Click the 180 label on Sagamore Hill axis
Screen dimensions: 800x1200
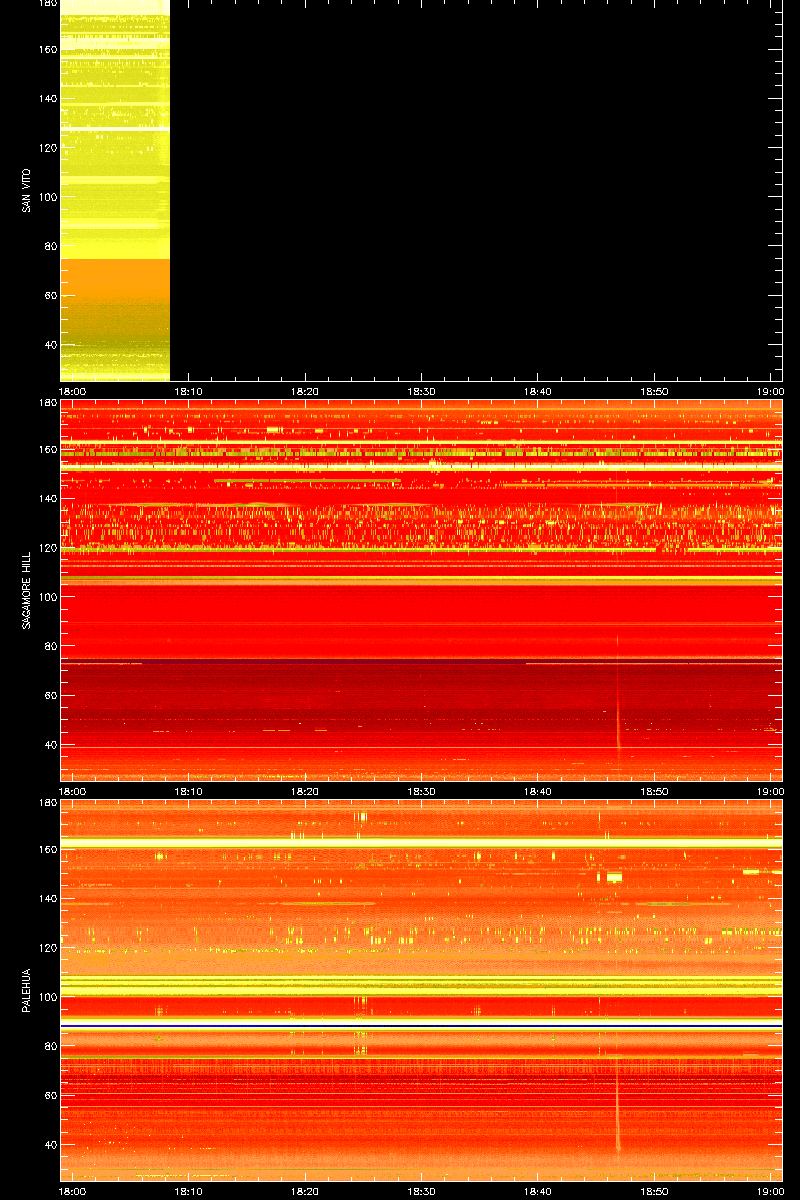click(x=47, y=403)
